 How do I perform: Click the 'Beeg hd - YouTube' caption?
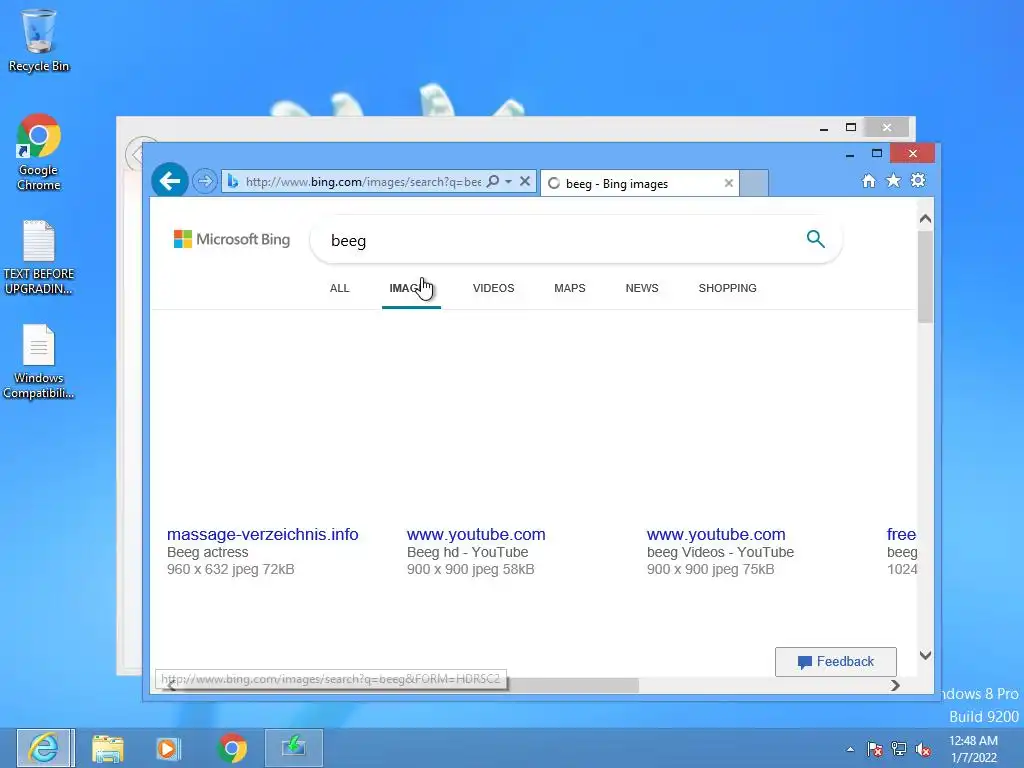468,552
